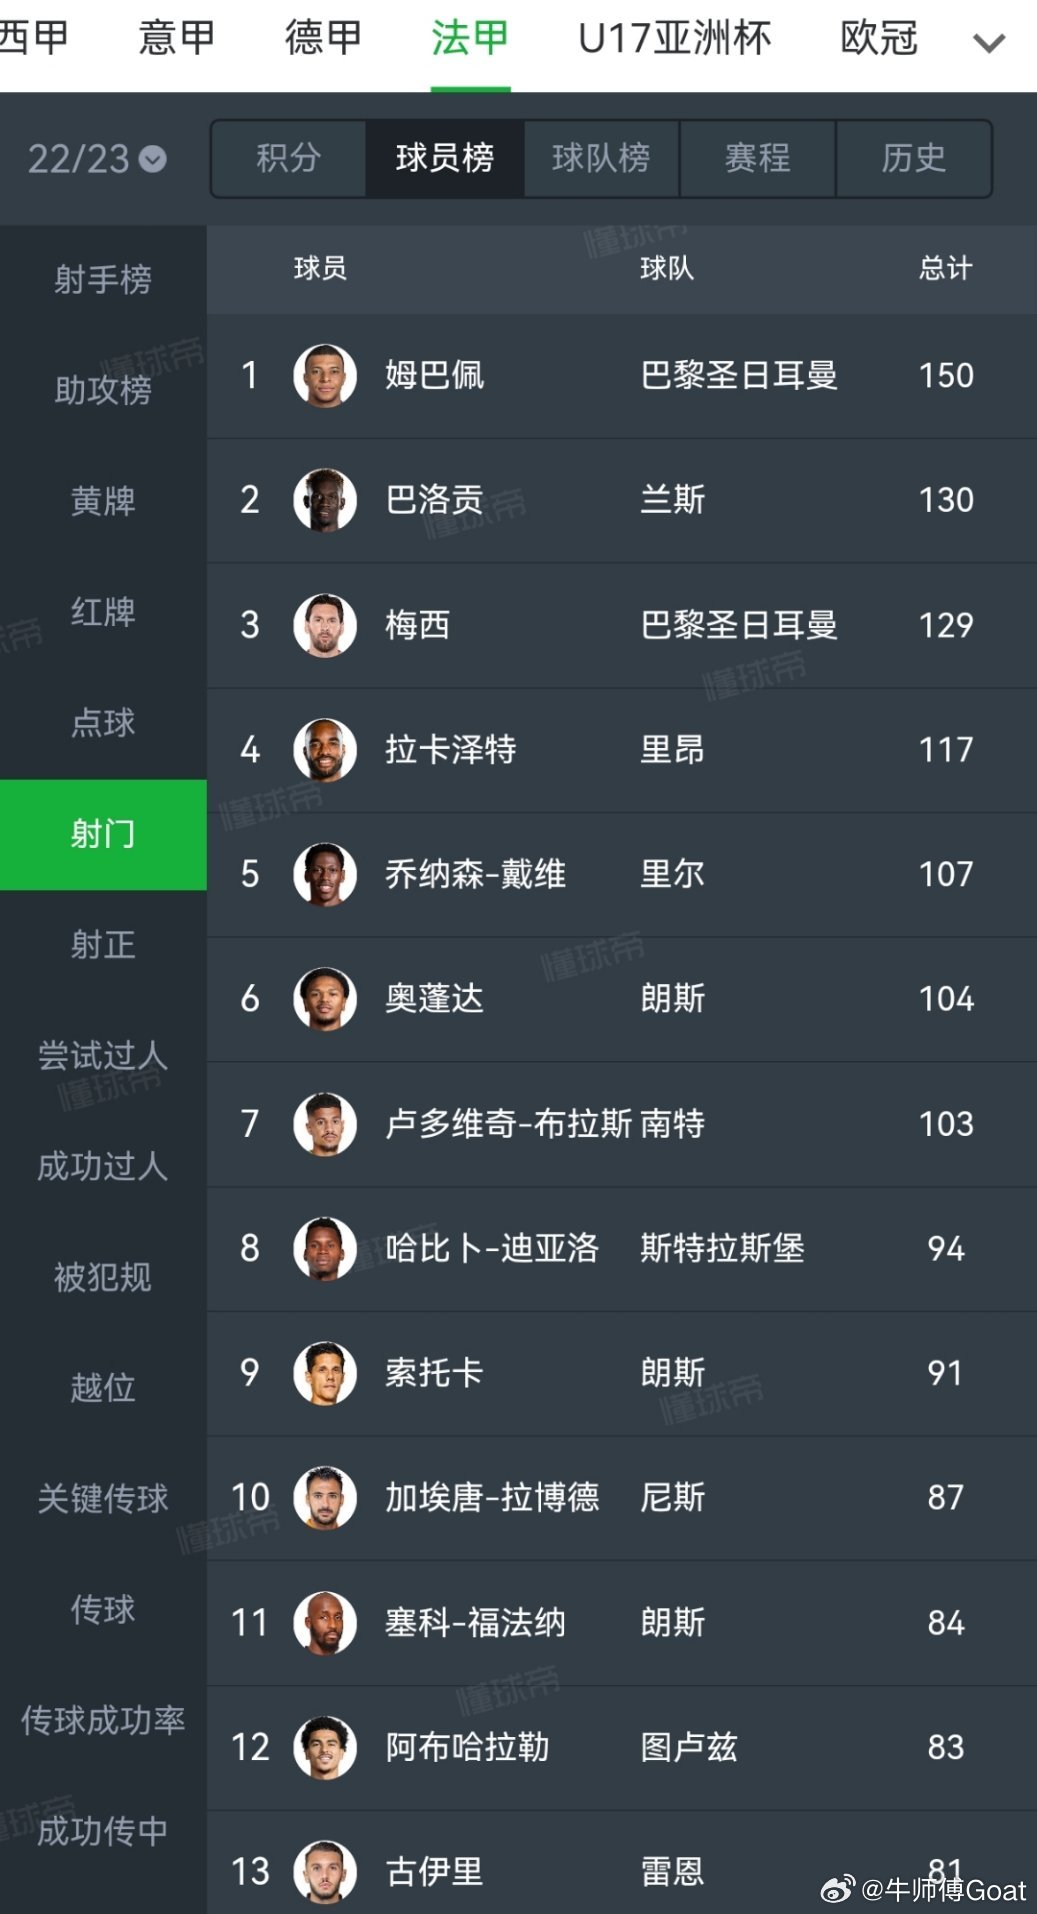Image resolution: width=1037 pixels, height=1914 pixels.
Task: Open the 里昂 team link
Action: click(672, 750)
